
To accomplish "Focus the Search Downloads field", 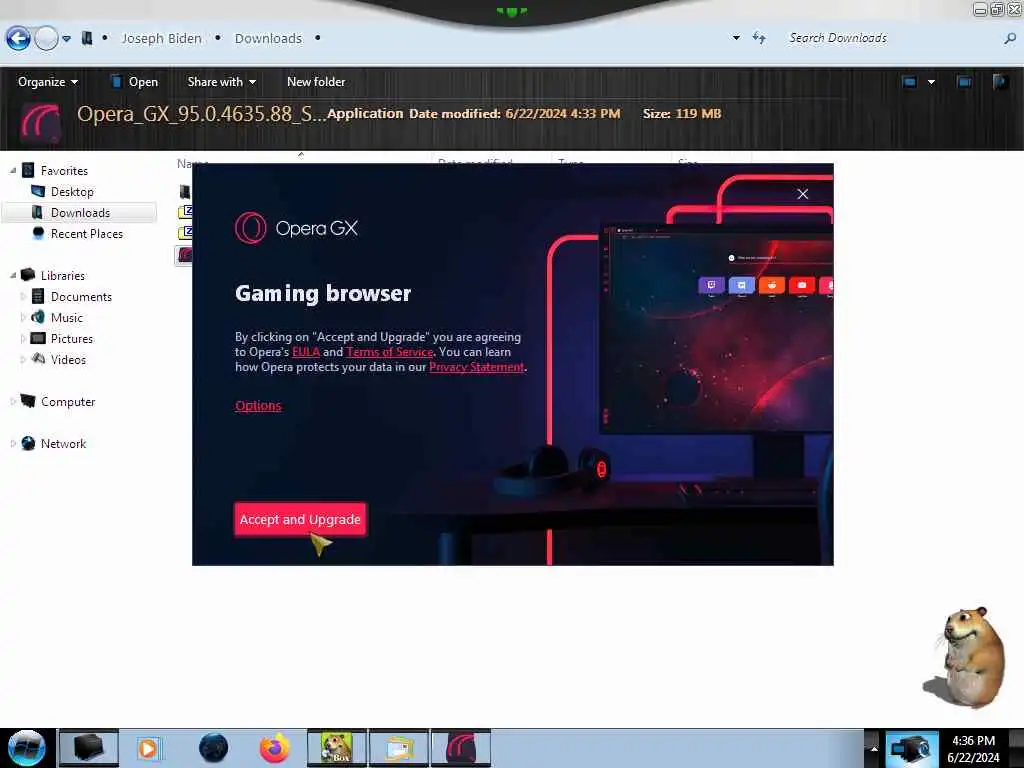I will tap(891, 38).
